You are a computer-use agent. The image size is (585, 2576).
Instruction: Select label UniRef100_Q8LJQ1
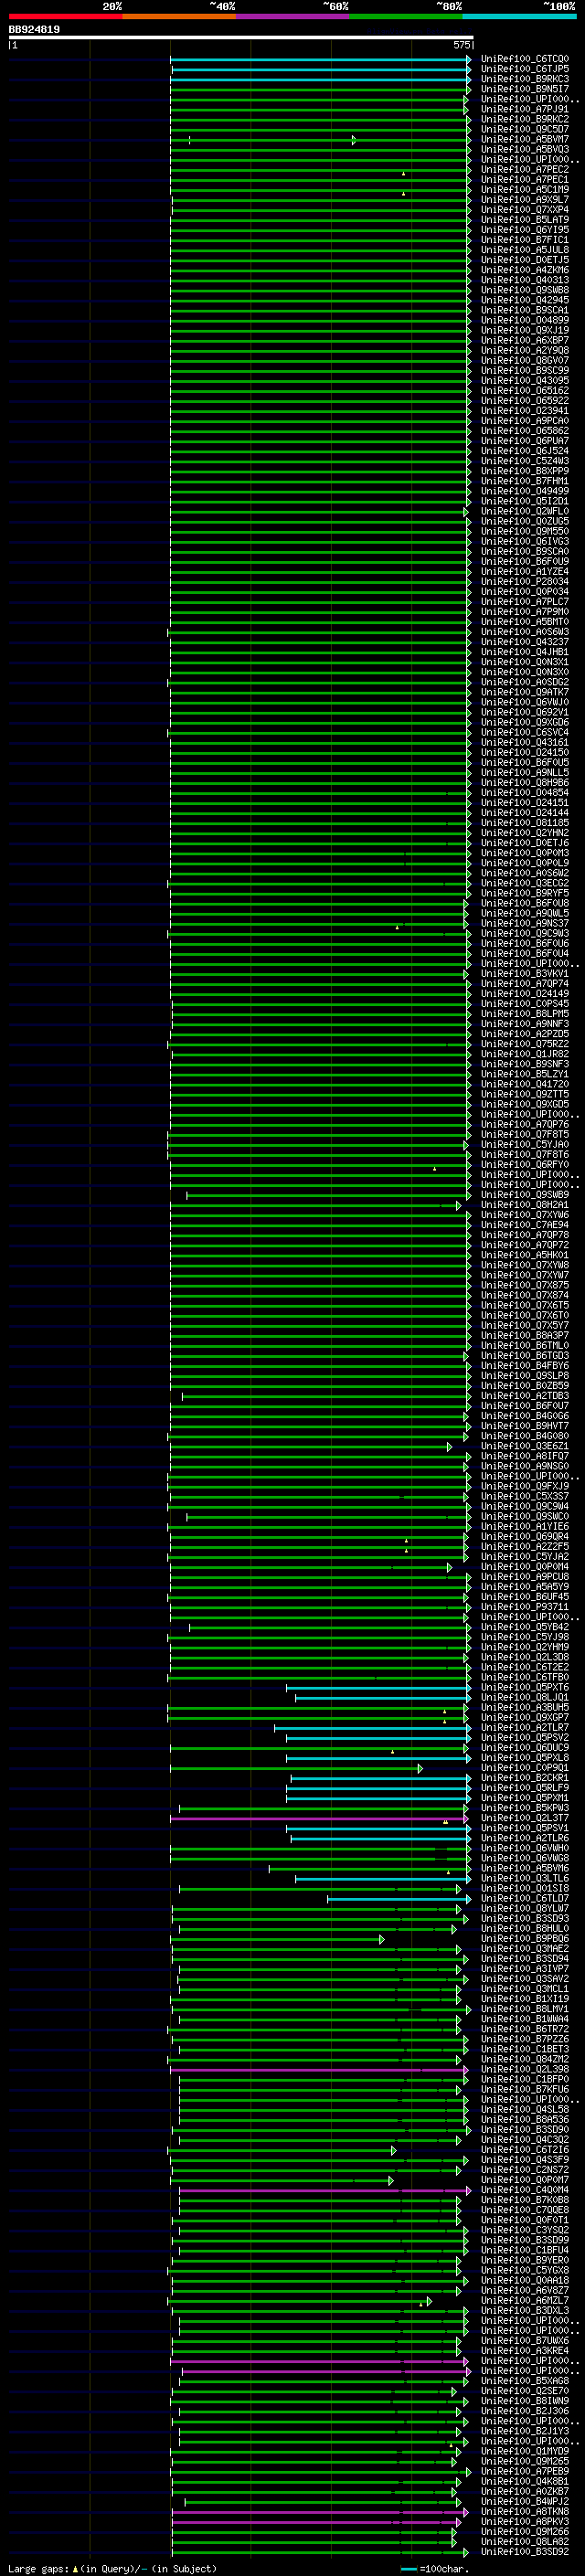point(525,1697)
